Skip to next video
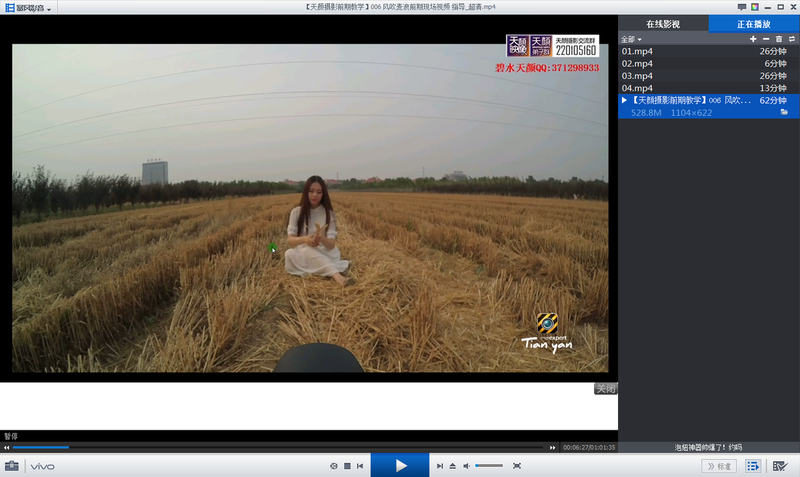This screenshot has width=800, height=477. (440, 466)
